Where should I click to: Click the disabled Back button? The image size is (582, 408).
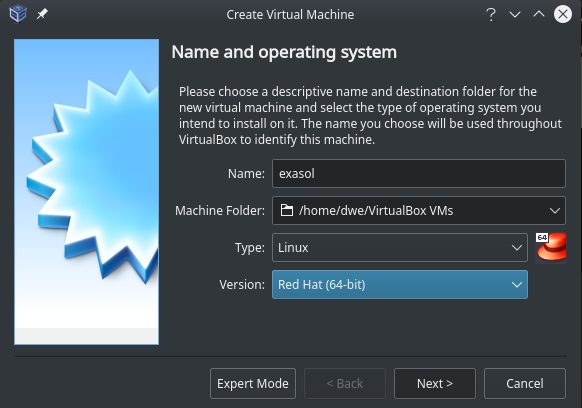coord(345,383)
